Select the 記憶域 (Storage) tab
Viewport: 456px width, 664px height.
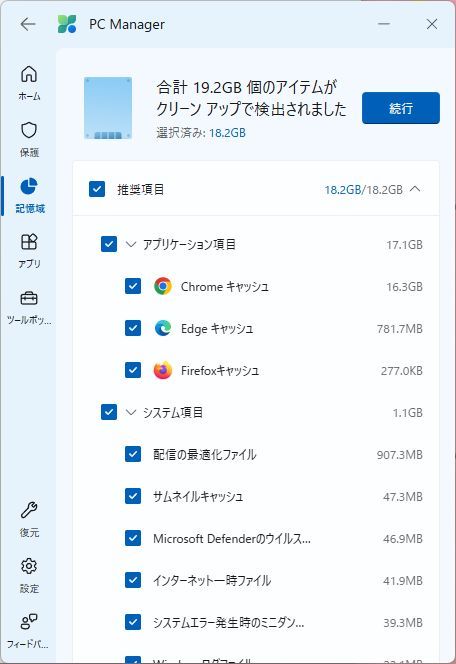click(x=29, y=195)
